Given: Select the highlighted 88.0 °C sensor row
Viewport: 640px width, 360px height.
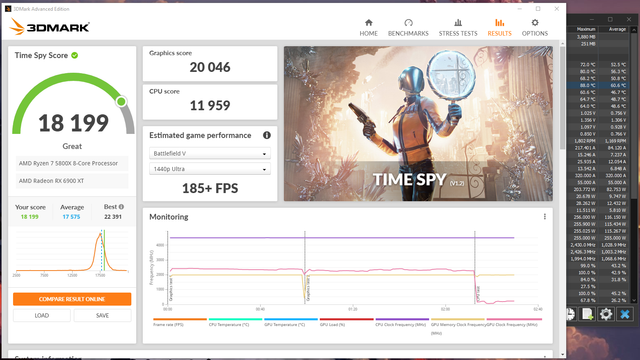Looking at the screenshot, I should [598, 85].
